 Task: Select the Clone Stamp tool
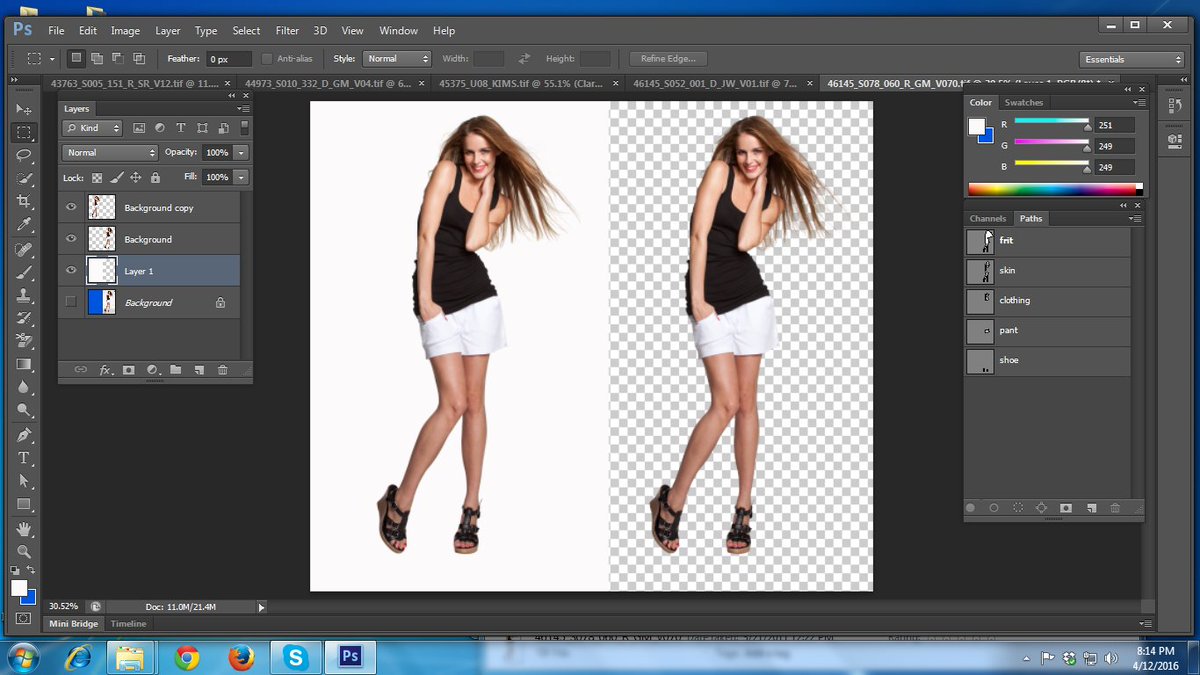click(24, 295)
